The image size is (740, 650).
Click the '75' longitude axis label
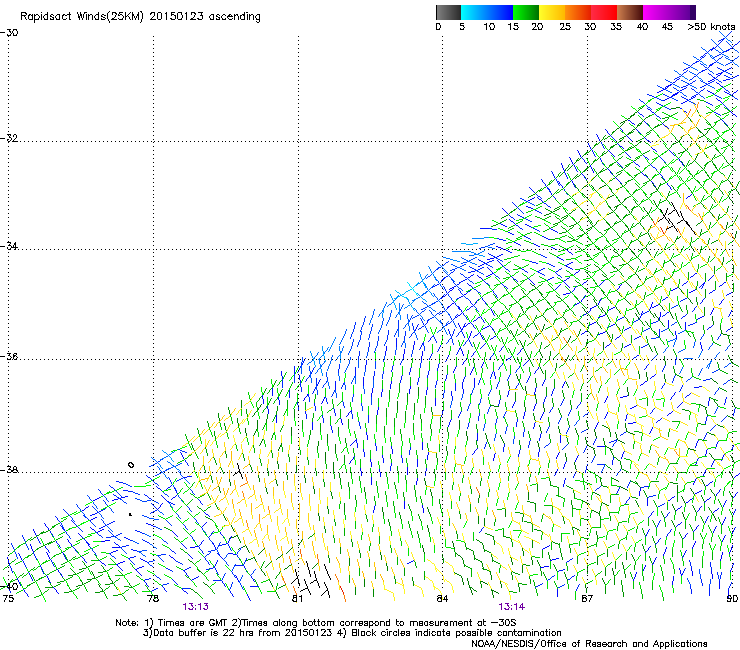8,599
